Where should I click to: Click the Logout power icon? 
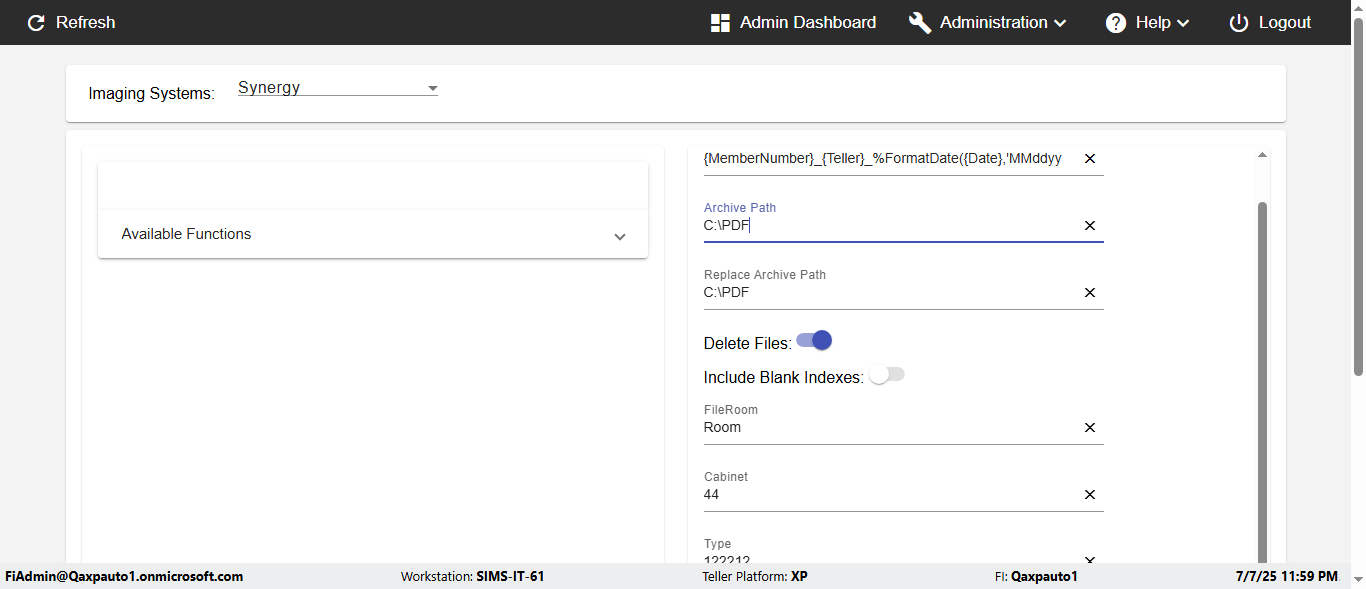click(x=1239, y=23)
